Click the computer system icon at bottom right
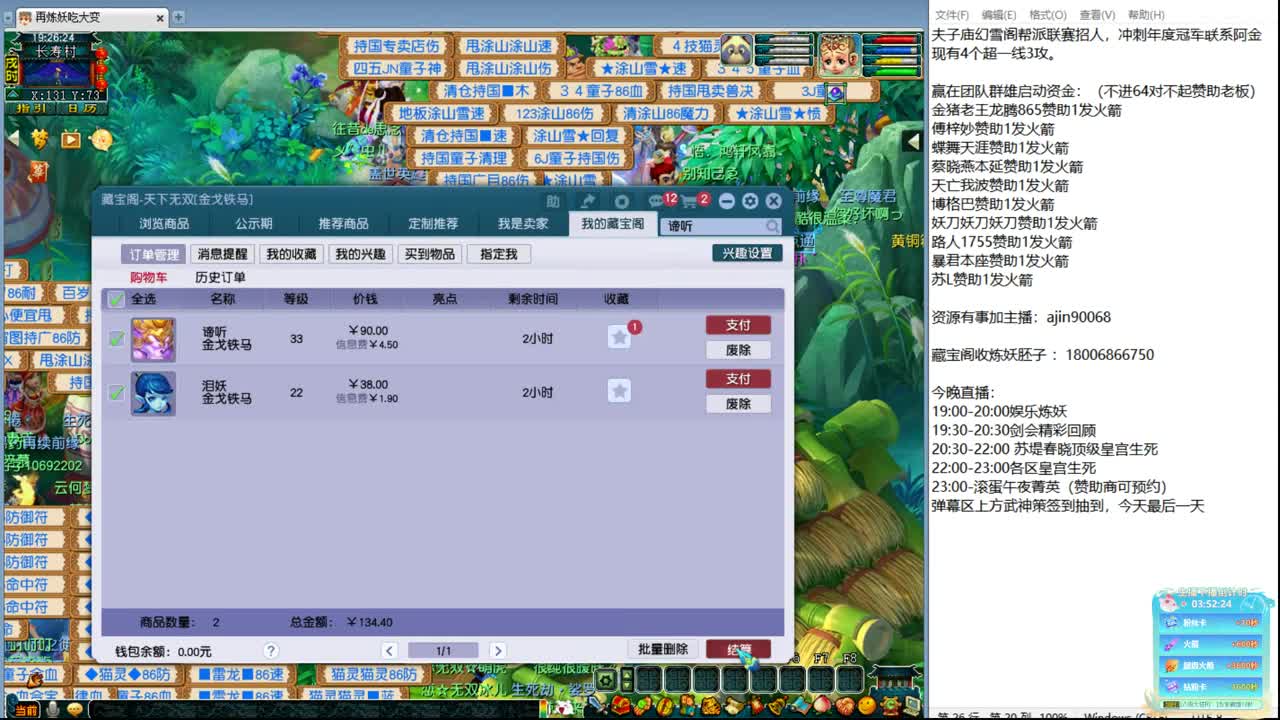This screenshot has height=720, width=1280. pos(910,707)
